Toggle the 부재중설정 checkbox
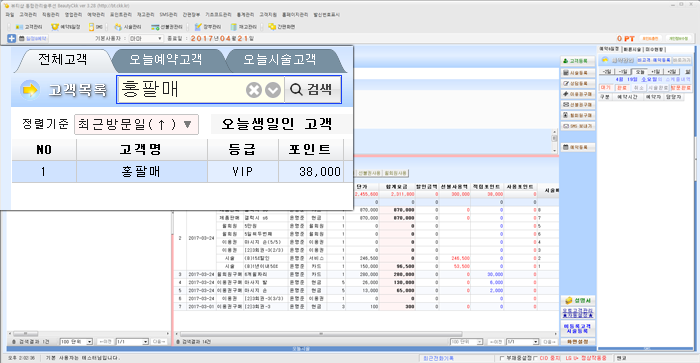 pos(502,358)
